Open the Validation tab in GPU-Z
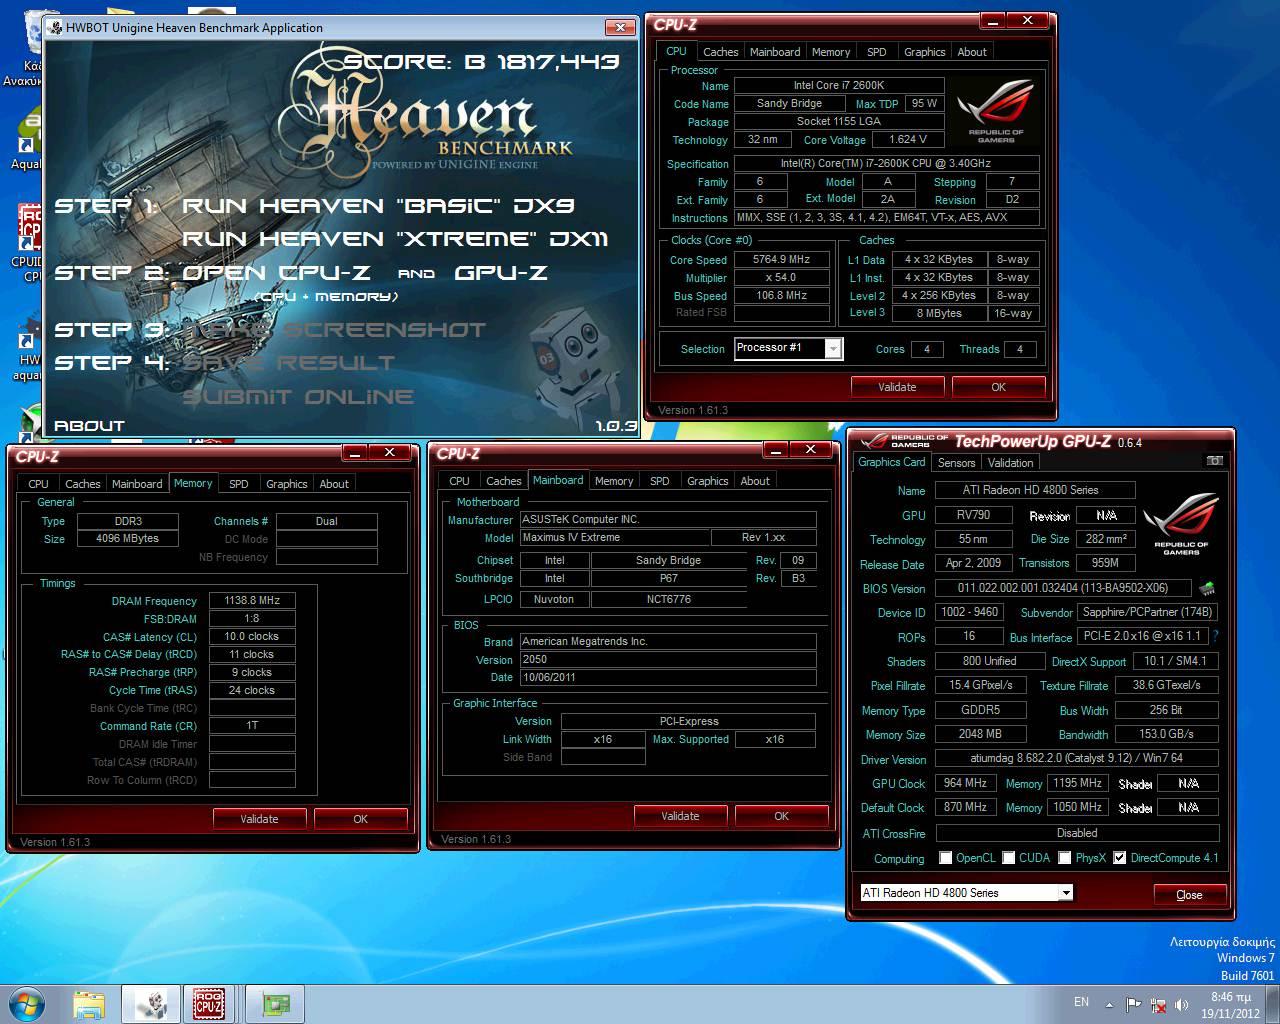Viewport: 1280px width, 1024px height. (1010, 463)
